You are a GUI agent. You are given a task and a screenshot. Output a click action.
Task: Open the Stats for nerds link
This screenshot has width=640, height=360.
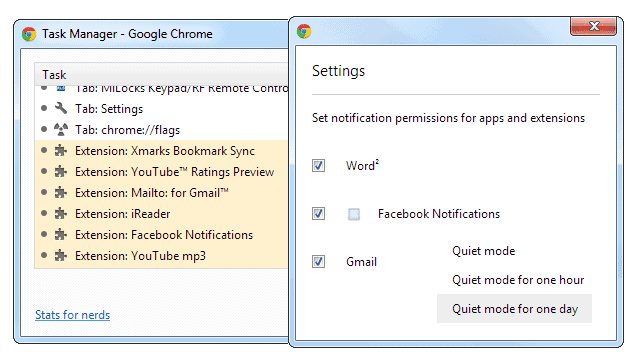tap(73, 315)
